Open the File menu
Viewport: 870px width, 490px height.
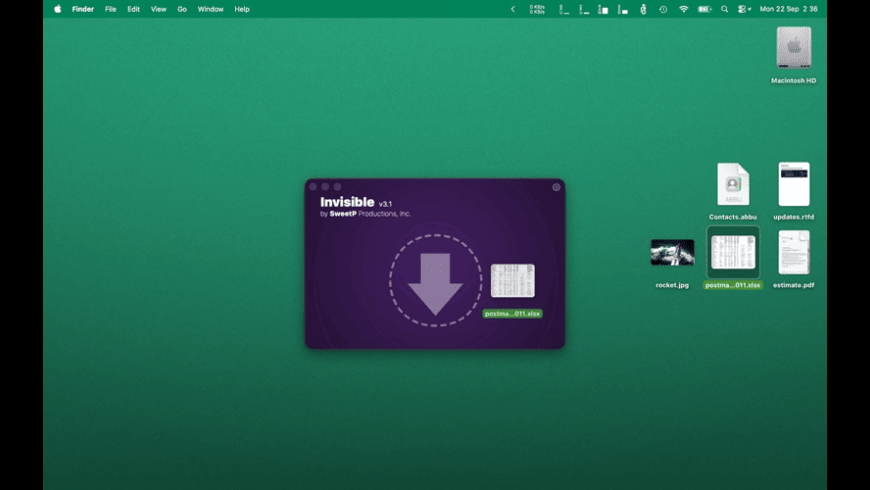(110, 9)
